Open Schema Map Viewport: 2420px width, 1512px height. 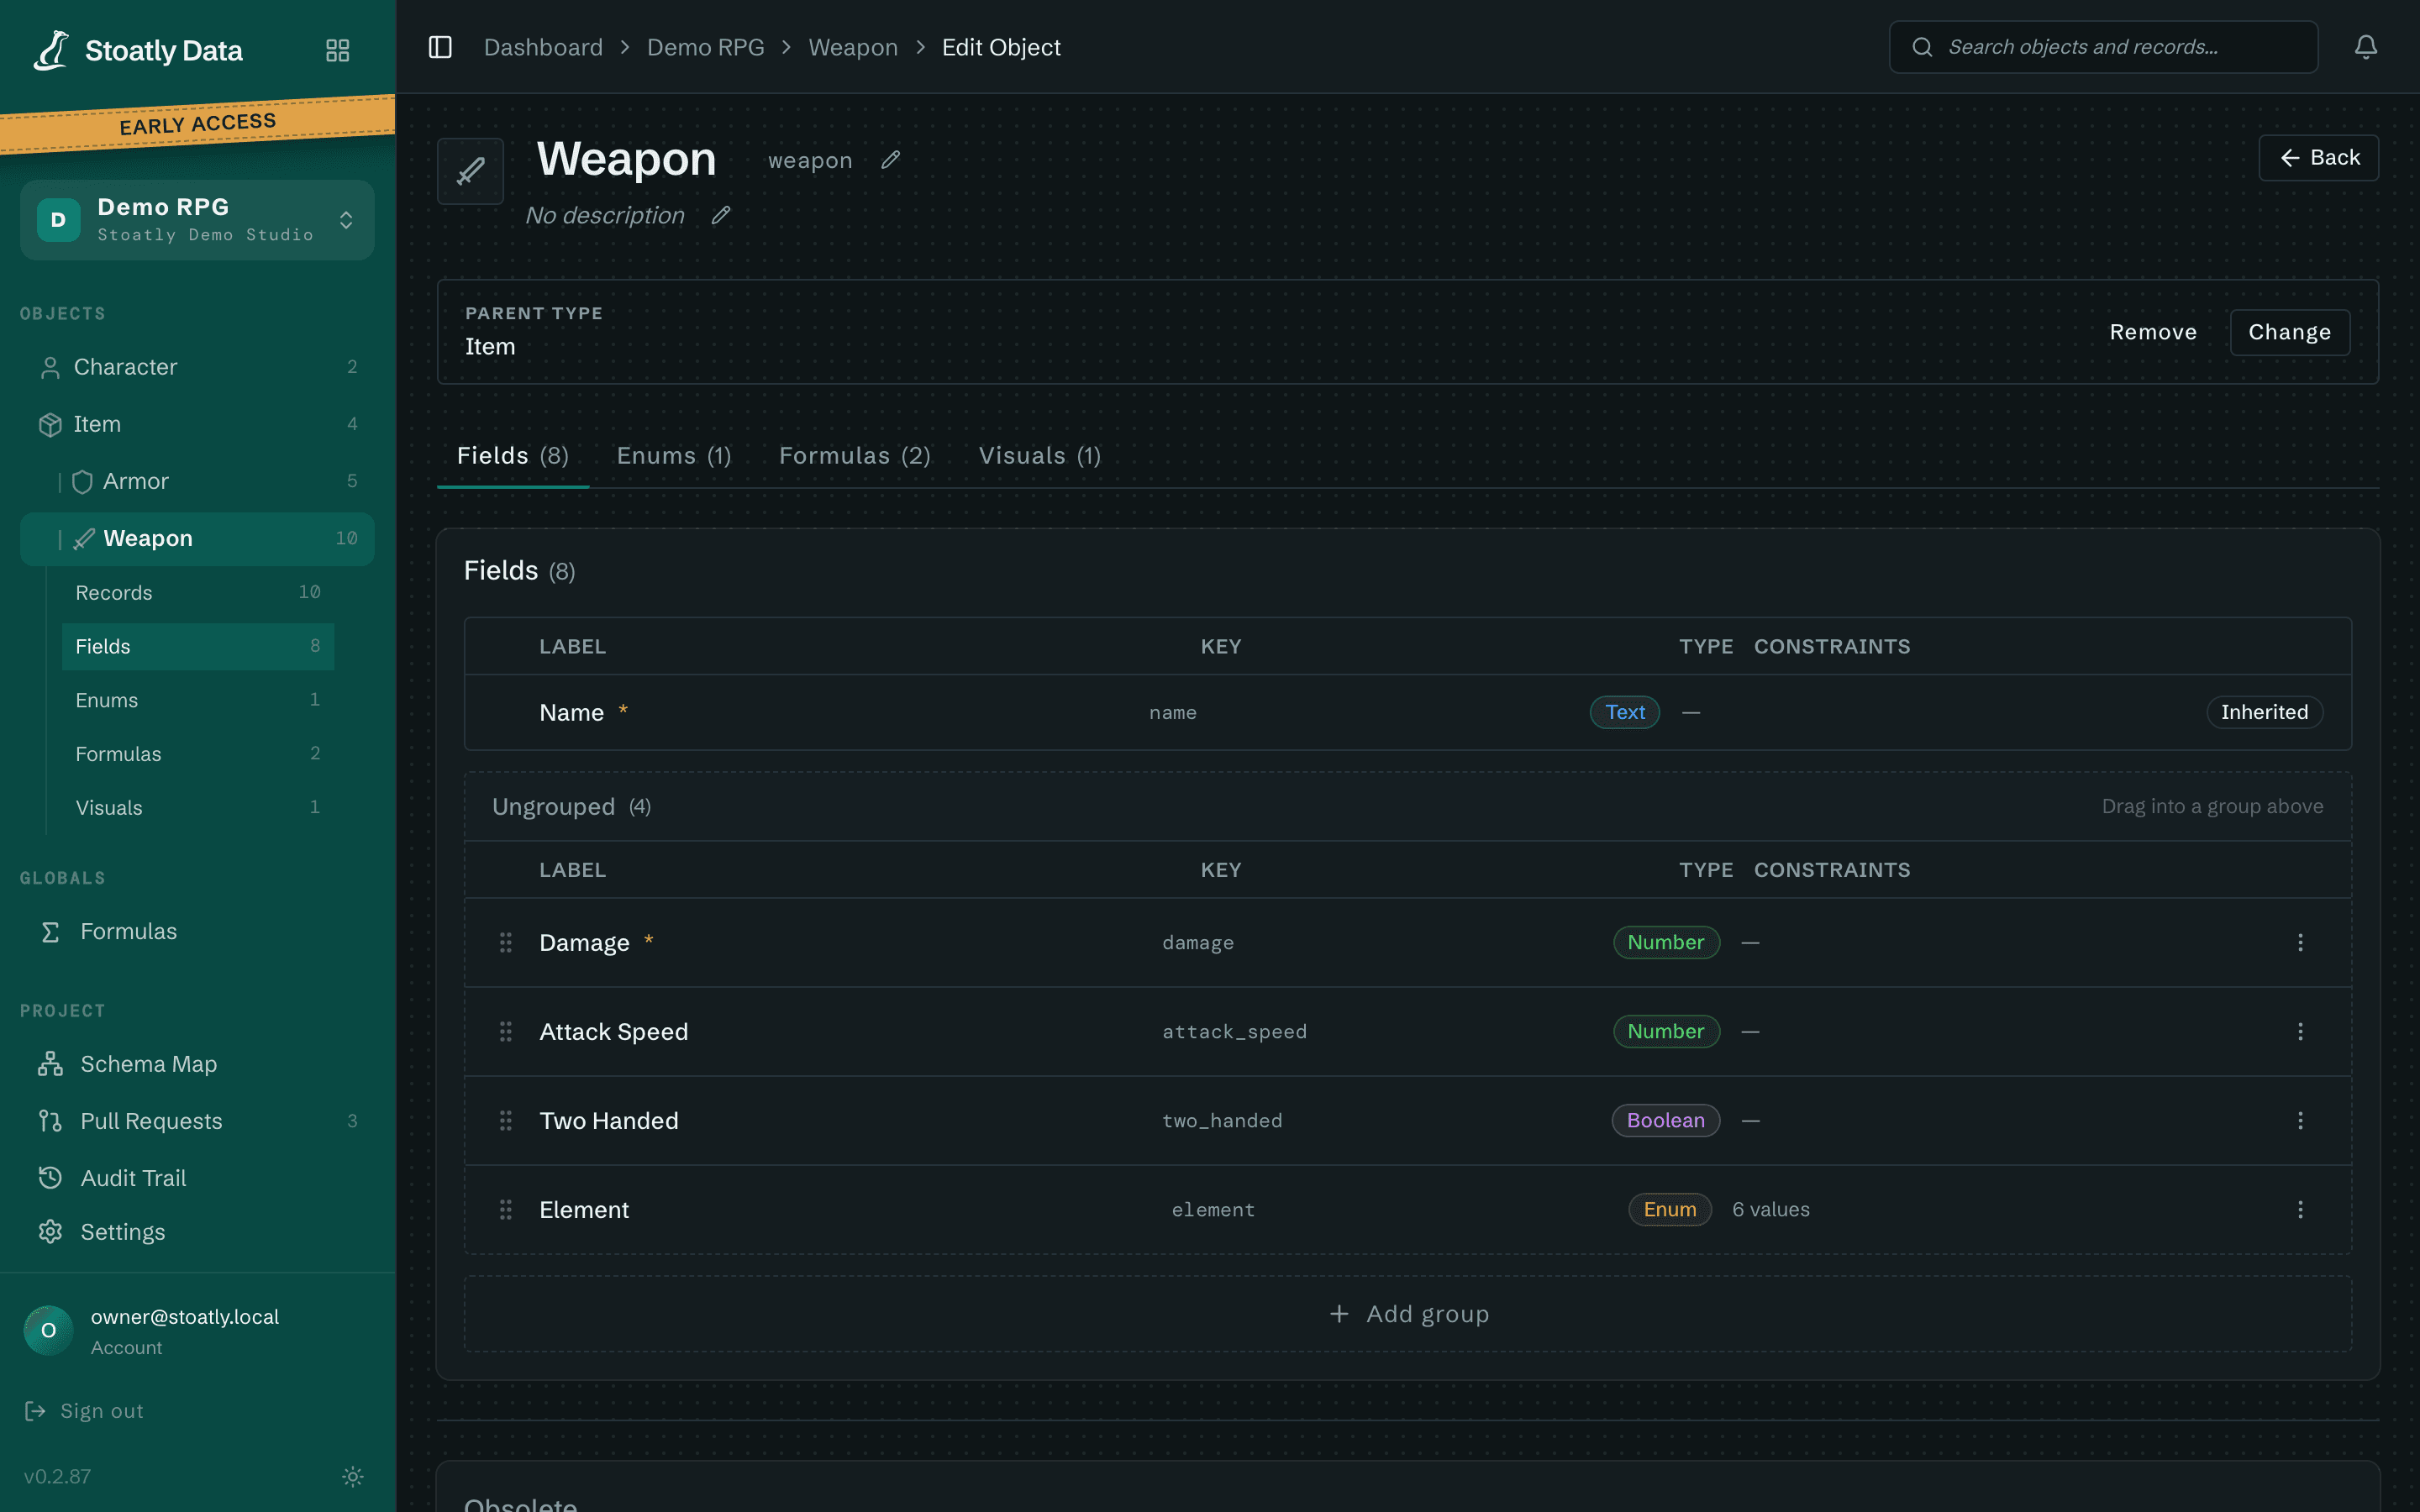(197, 1064)
